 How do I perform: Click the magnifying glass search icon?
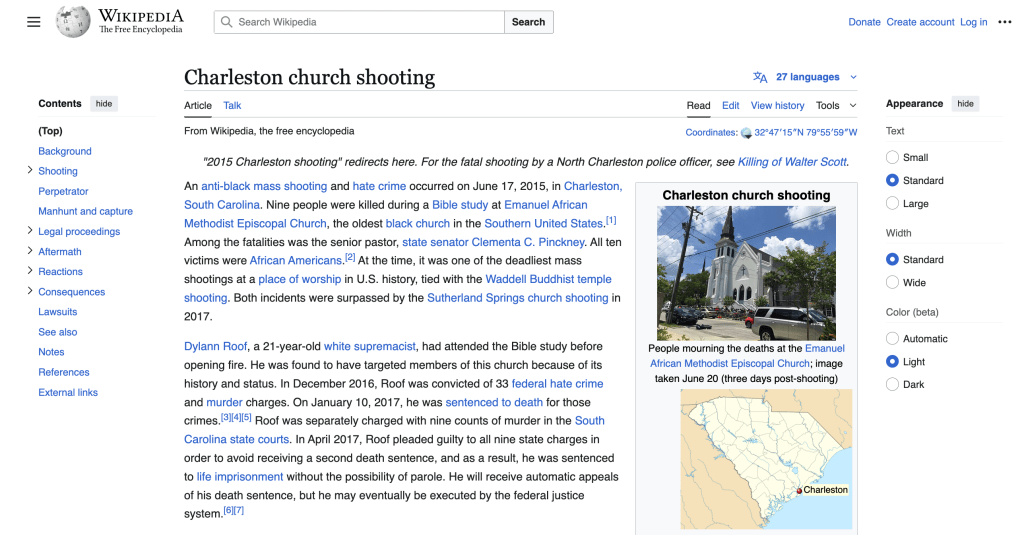[x=227, y=22]
